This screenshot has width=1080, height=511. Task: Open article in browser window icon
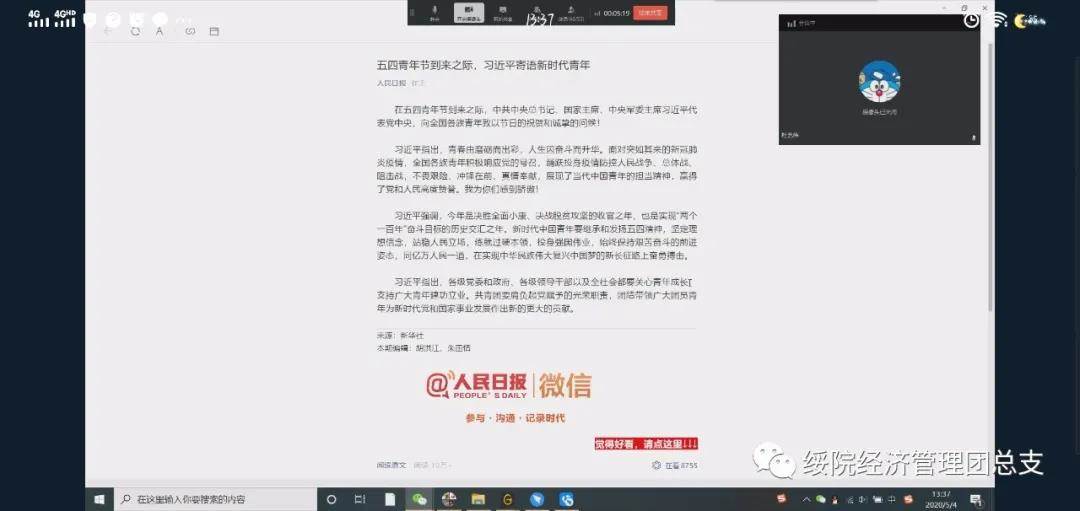(214, 31)
